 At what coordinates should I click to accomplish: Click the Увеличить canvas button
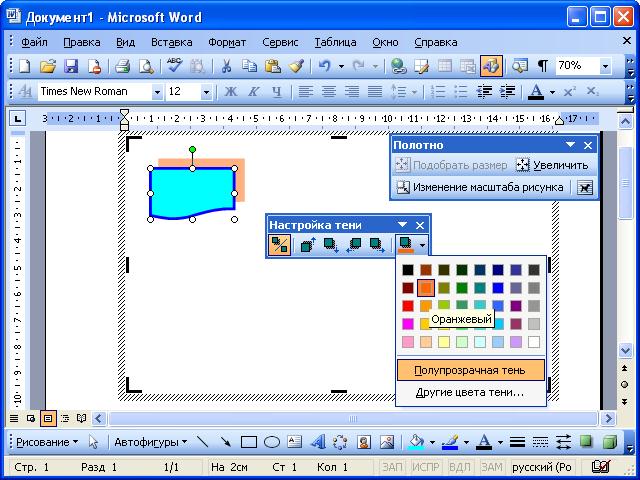[x=552, y=165]
